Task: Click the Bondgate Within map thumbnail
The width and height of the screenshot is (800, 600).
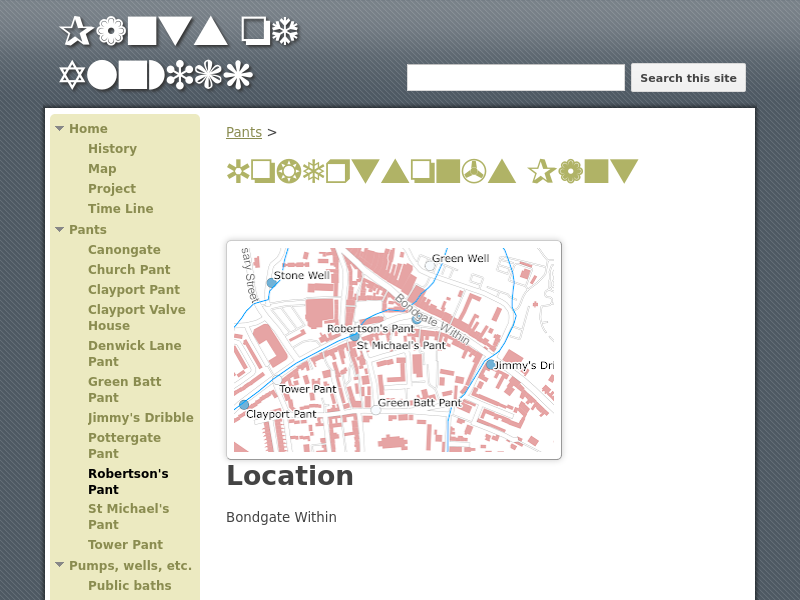Action: pyautogui.click(x=394, y=350)
